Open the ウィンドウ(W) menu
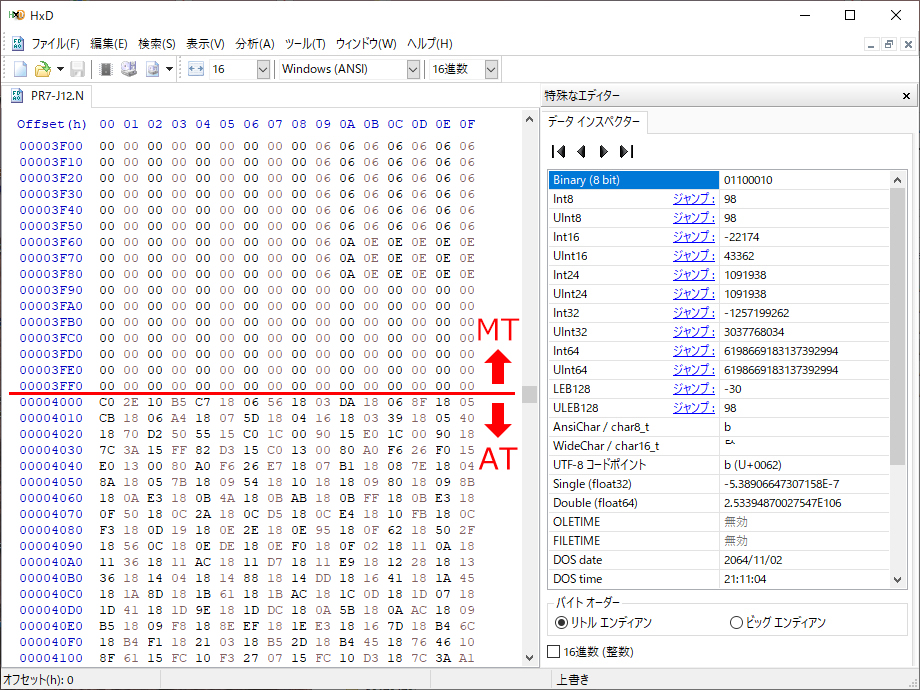 (366, 43)
